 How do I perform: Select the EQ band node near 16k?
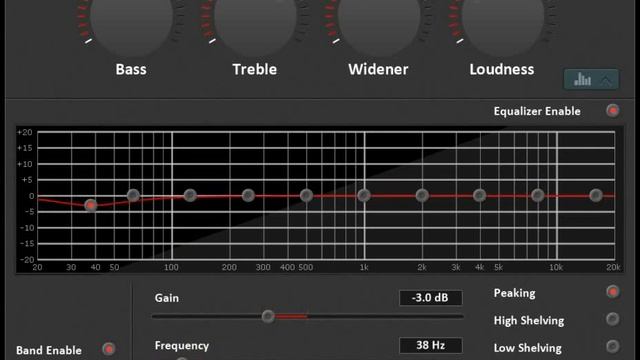[x=596, y=196]
